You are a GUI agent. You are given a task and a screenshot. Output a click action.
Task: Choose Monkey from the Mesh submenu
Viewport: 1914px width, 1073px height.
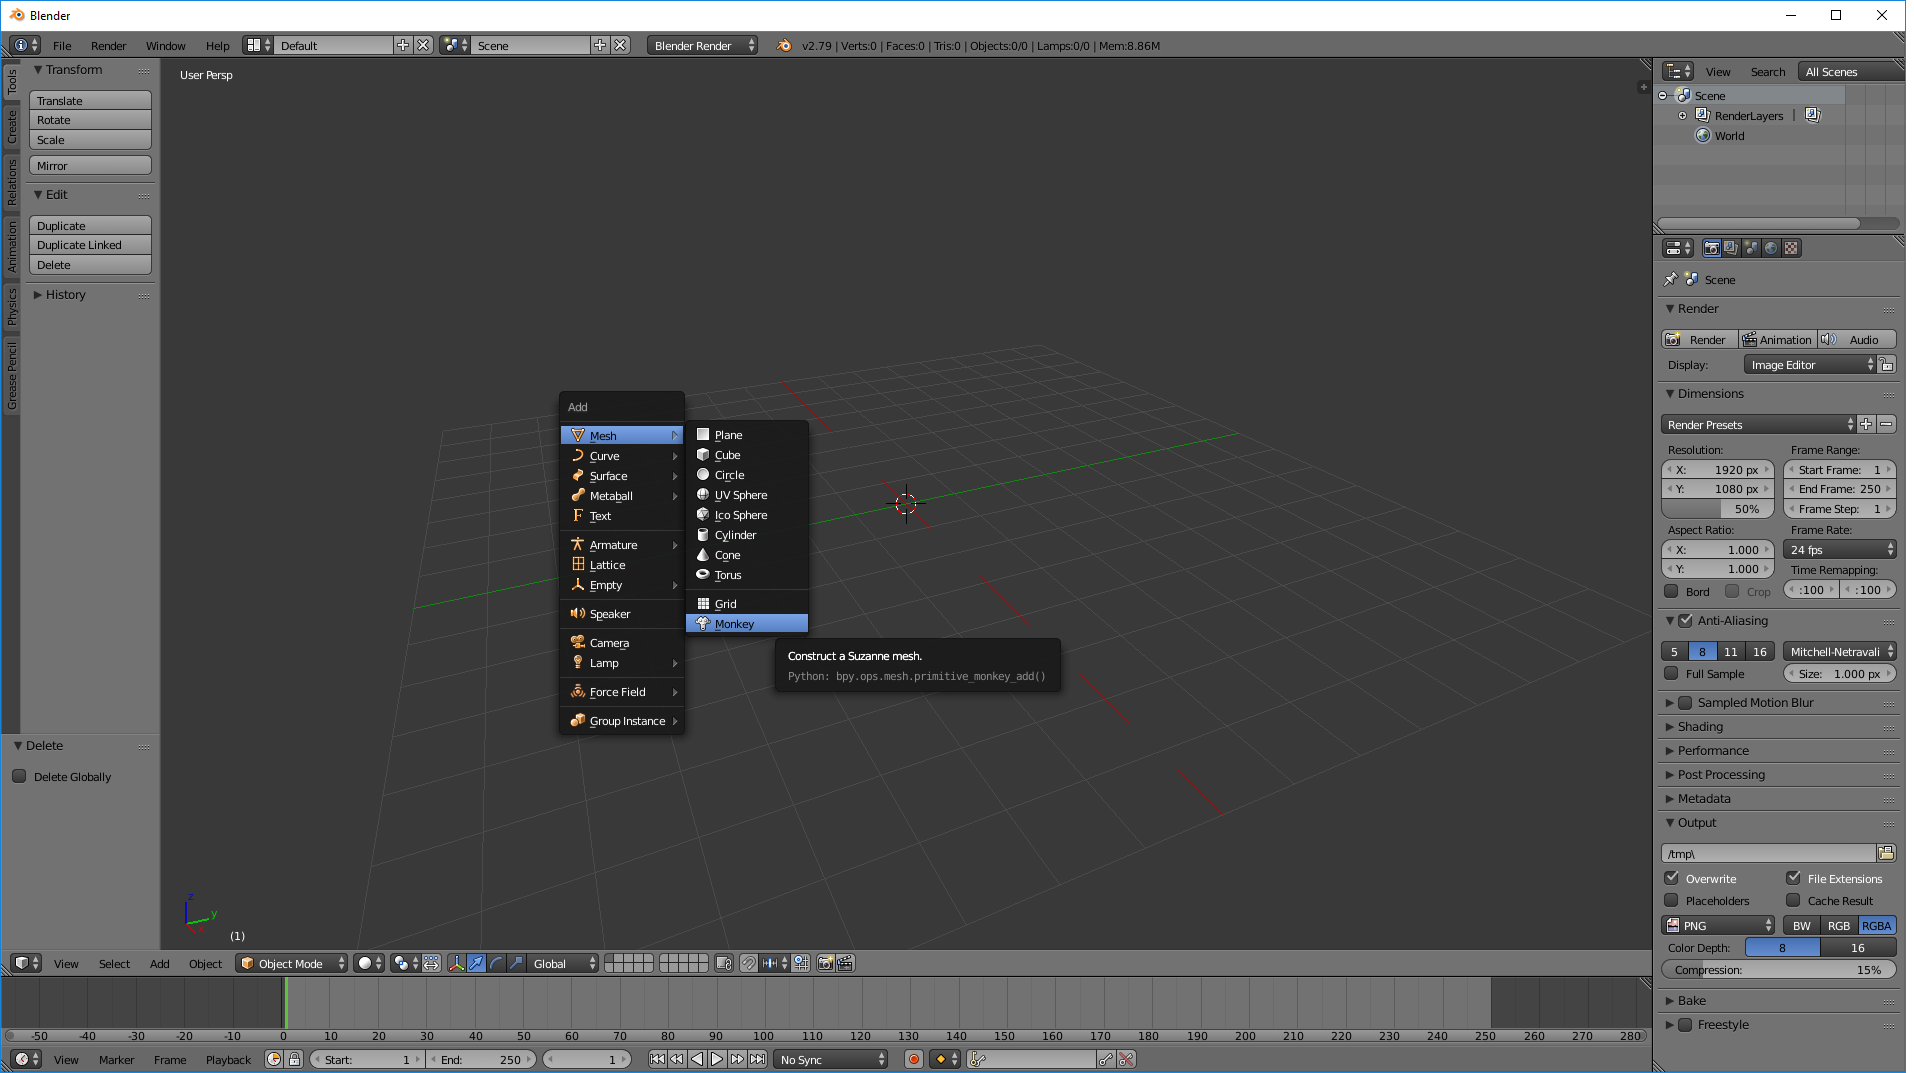coord(747,624)
